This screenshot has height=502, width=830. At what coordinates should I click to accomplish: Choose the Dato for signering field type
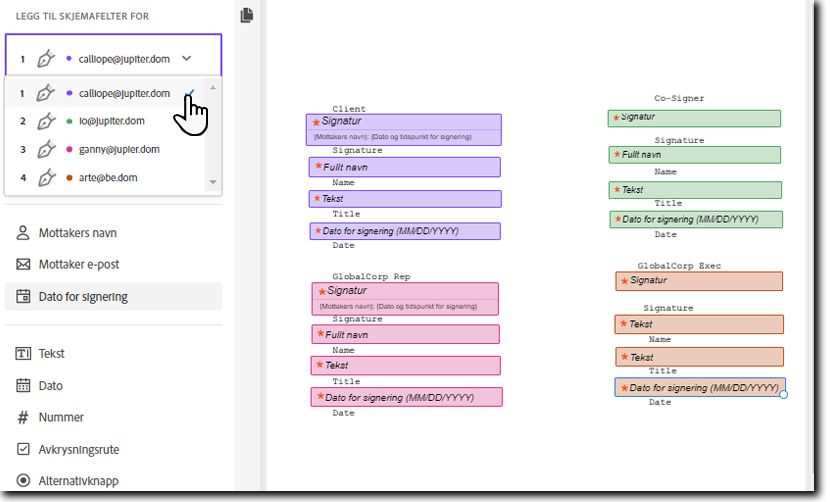coord(113,297)
